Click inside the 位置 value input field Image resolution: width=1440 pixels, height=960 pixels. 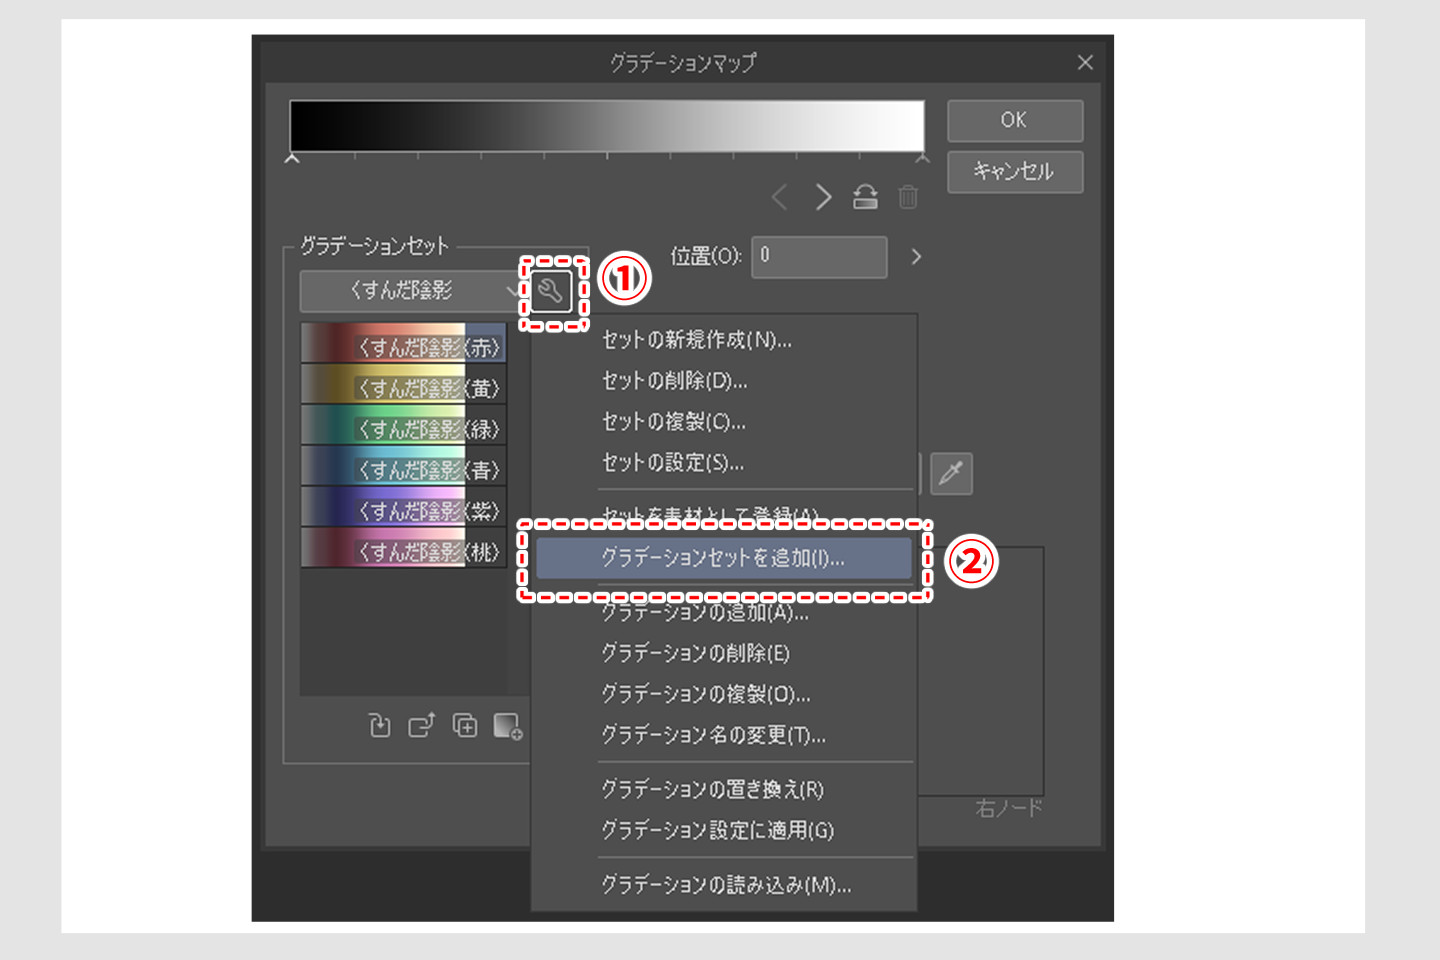(818, 257)
